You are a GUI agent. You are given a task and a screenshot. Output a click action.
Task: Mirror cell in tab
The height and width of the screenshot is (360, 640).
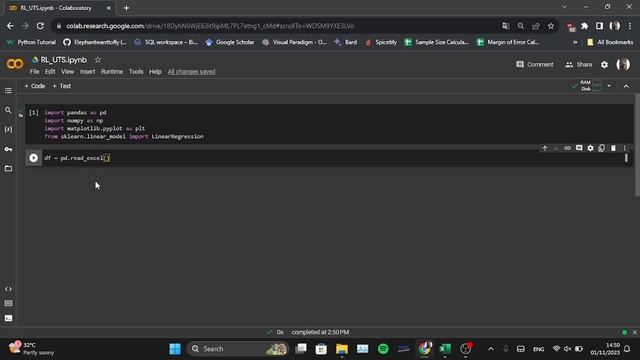point(602,148)
